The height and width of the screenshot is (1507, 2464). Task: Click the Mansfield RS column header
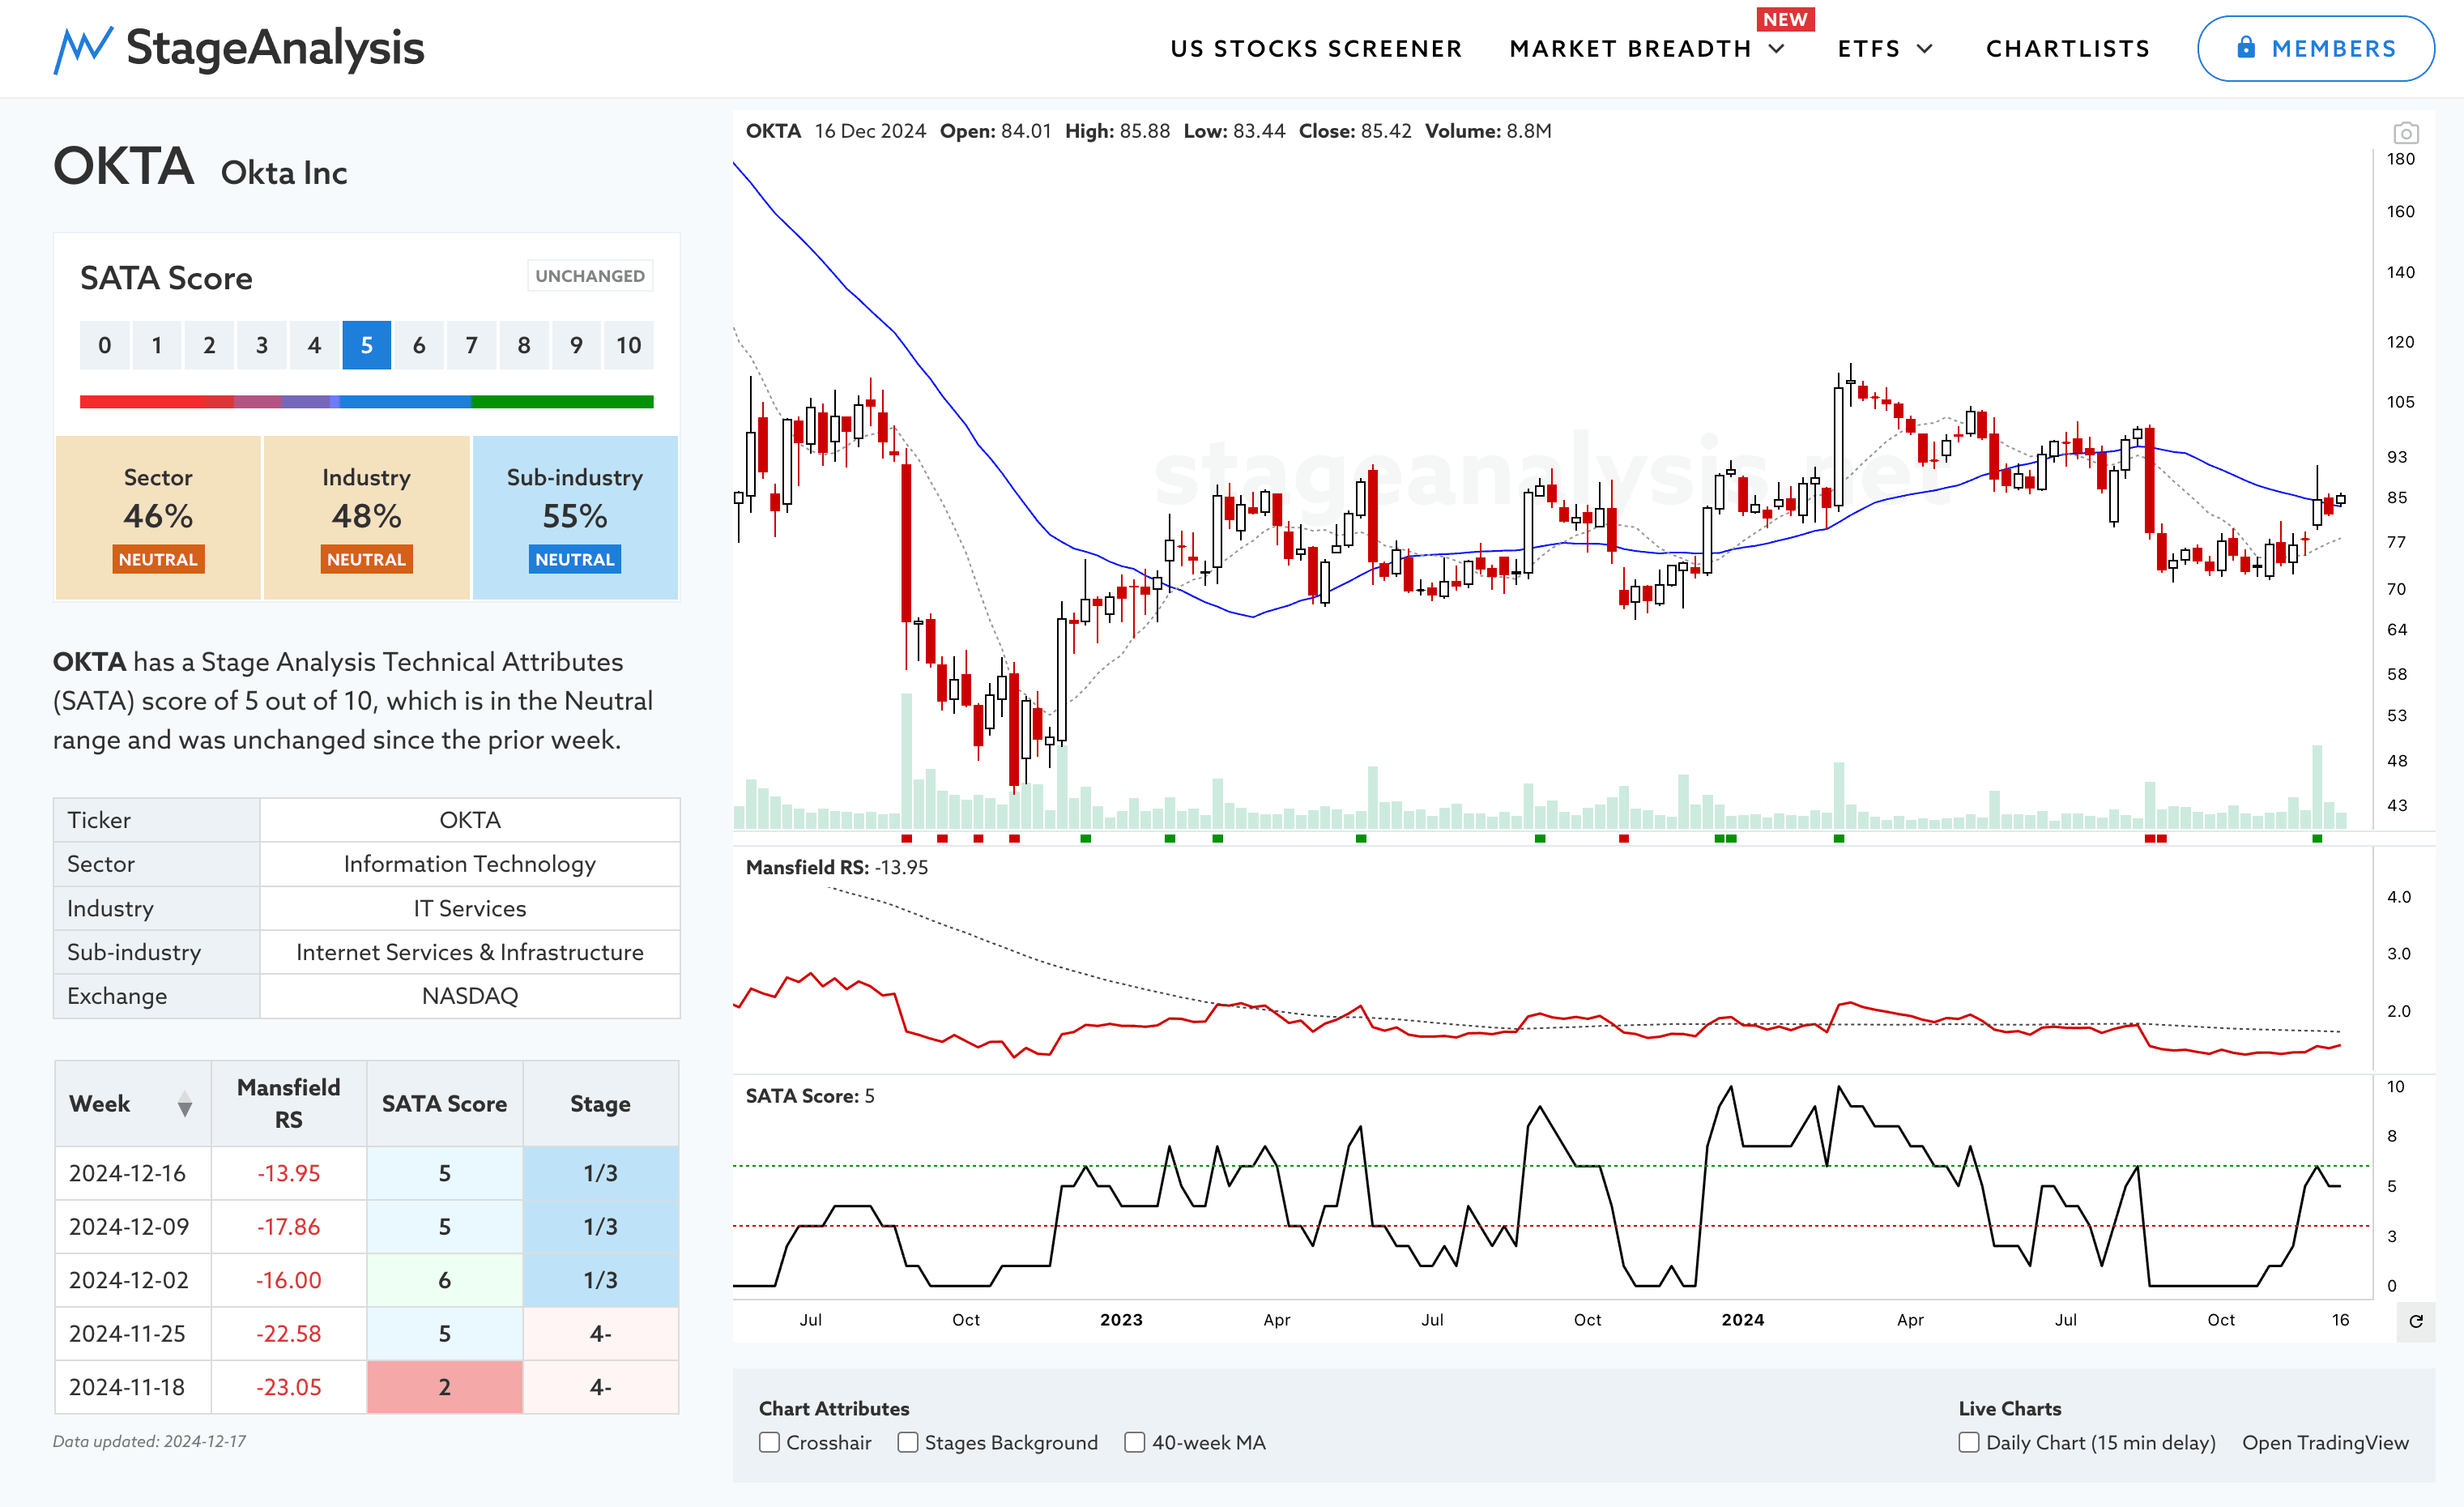coord(288,1104)
